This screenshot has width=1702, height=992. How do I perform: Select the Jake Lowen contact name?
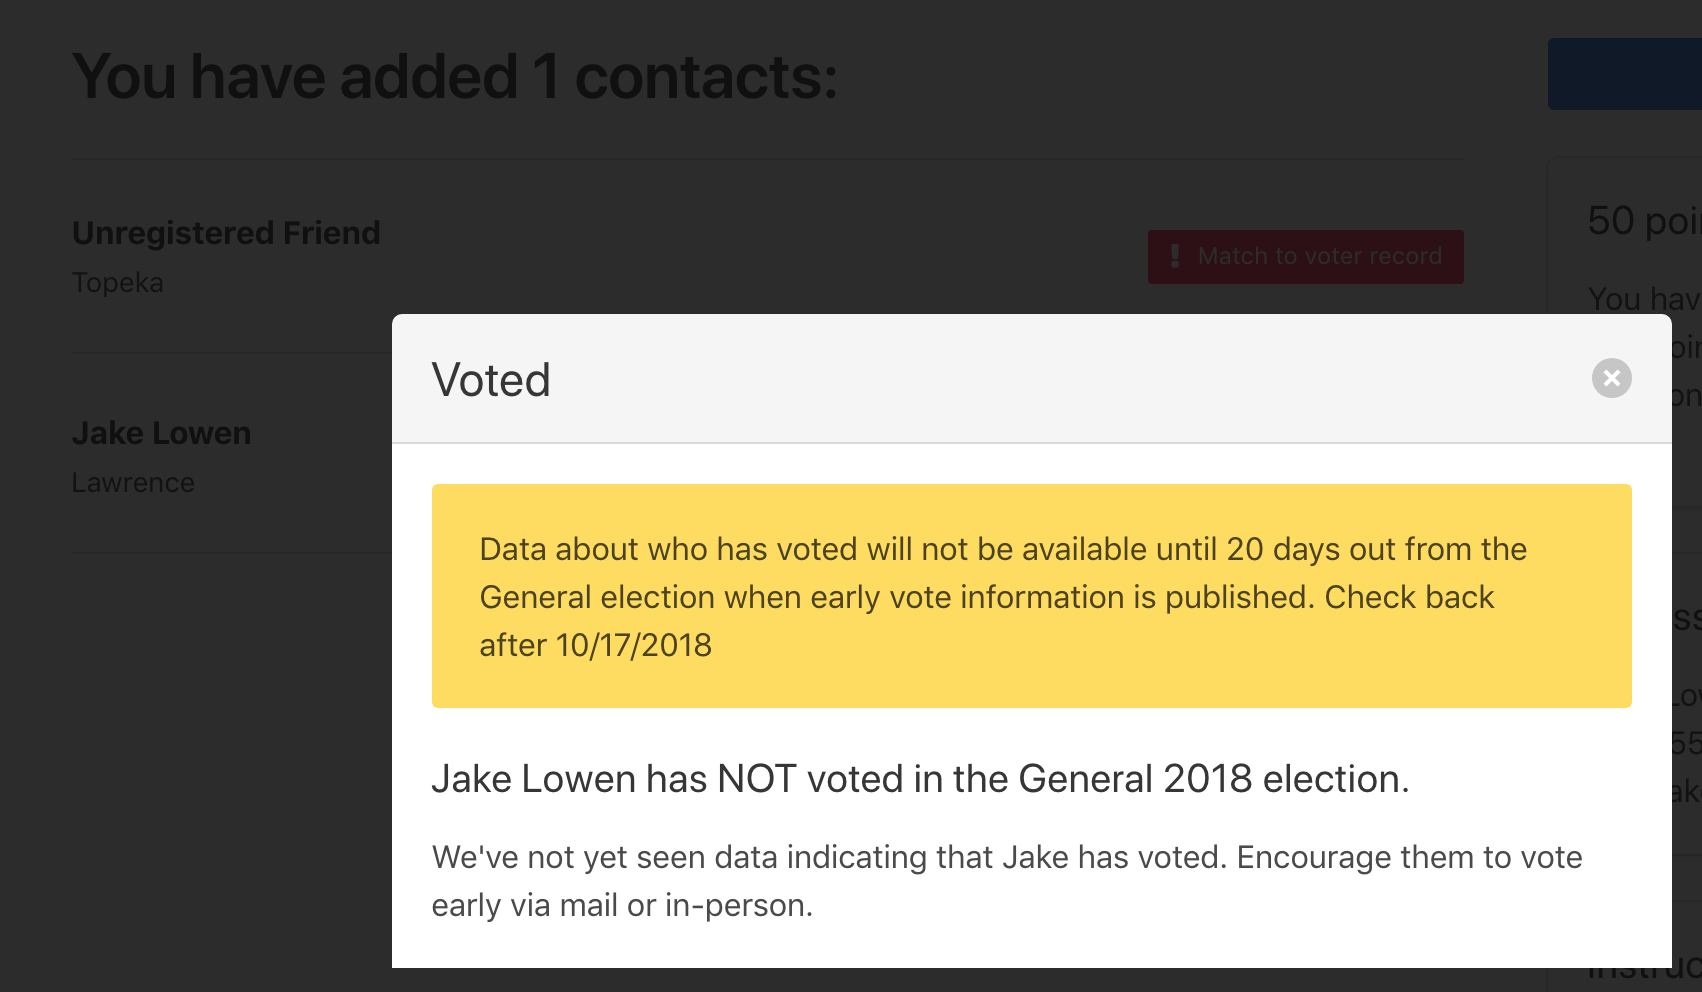pos(161,433)
